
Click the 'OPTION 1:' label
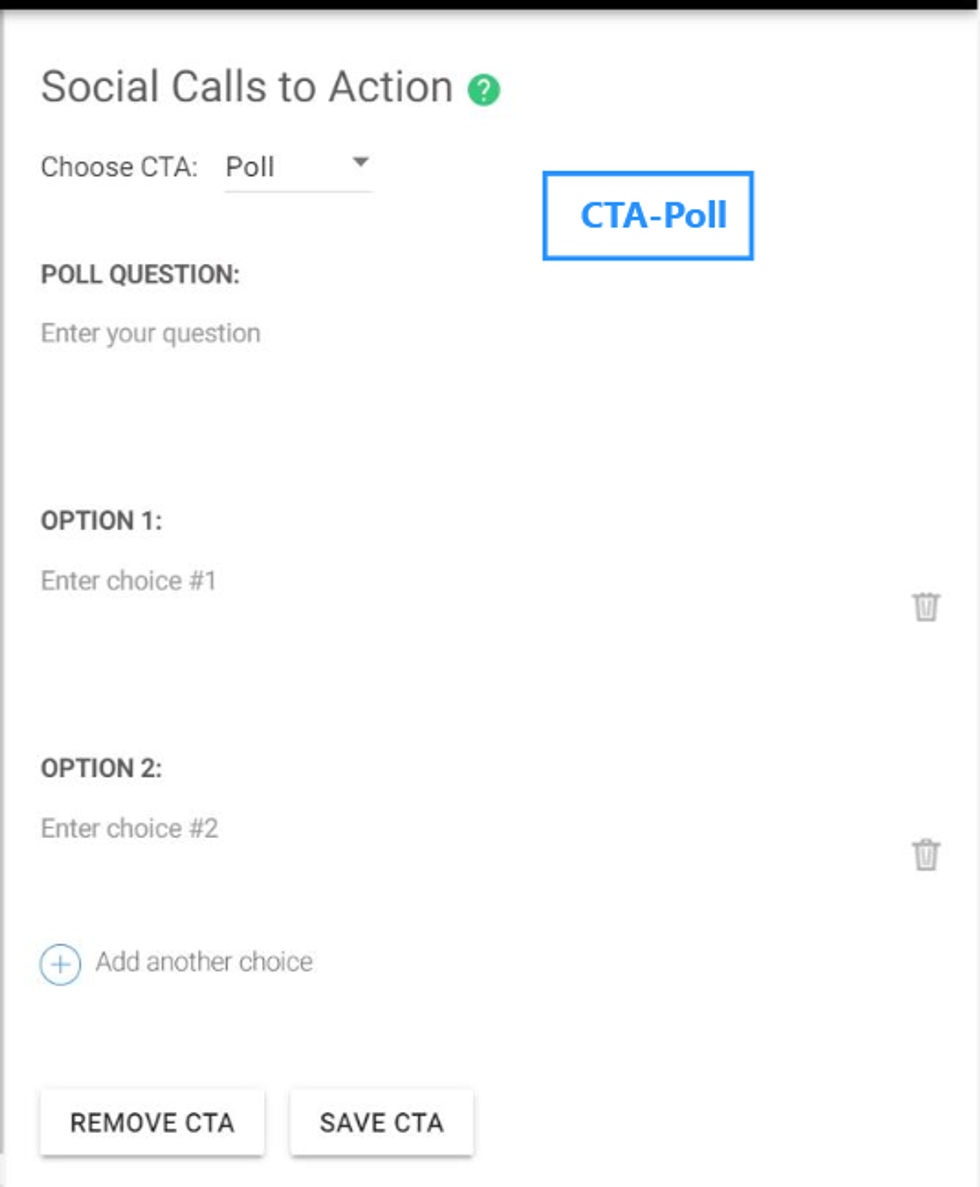coord(101,521)
